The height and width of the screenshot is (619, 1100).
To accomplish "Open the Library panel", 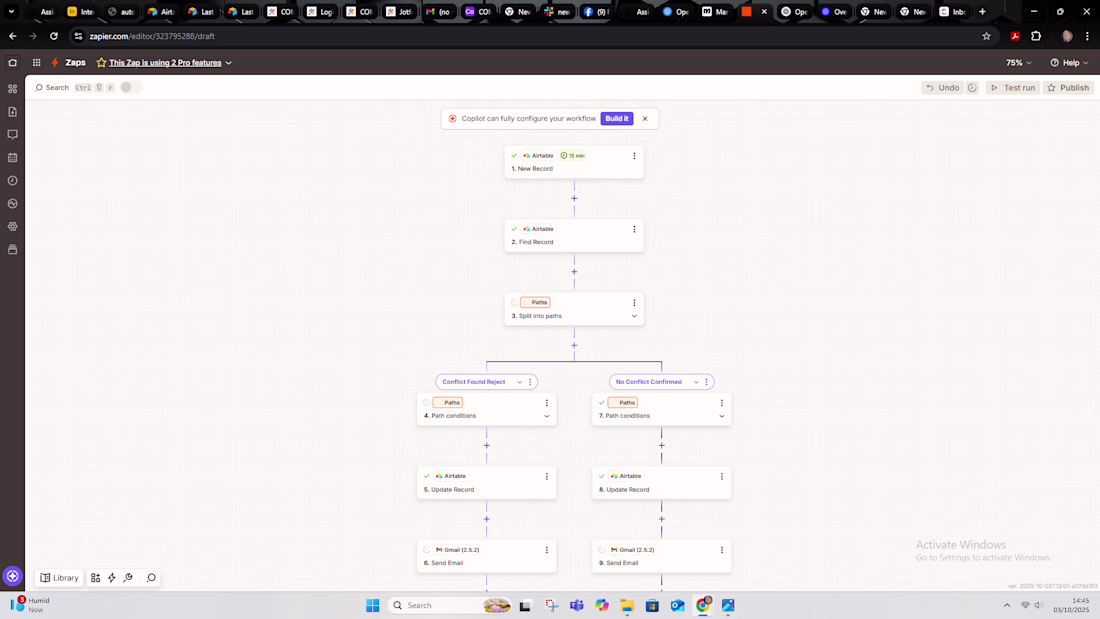I will pos(59,578).
